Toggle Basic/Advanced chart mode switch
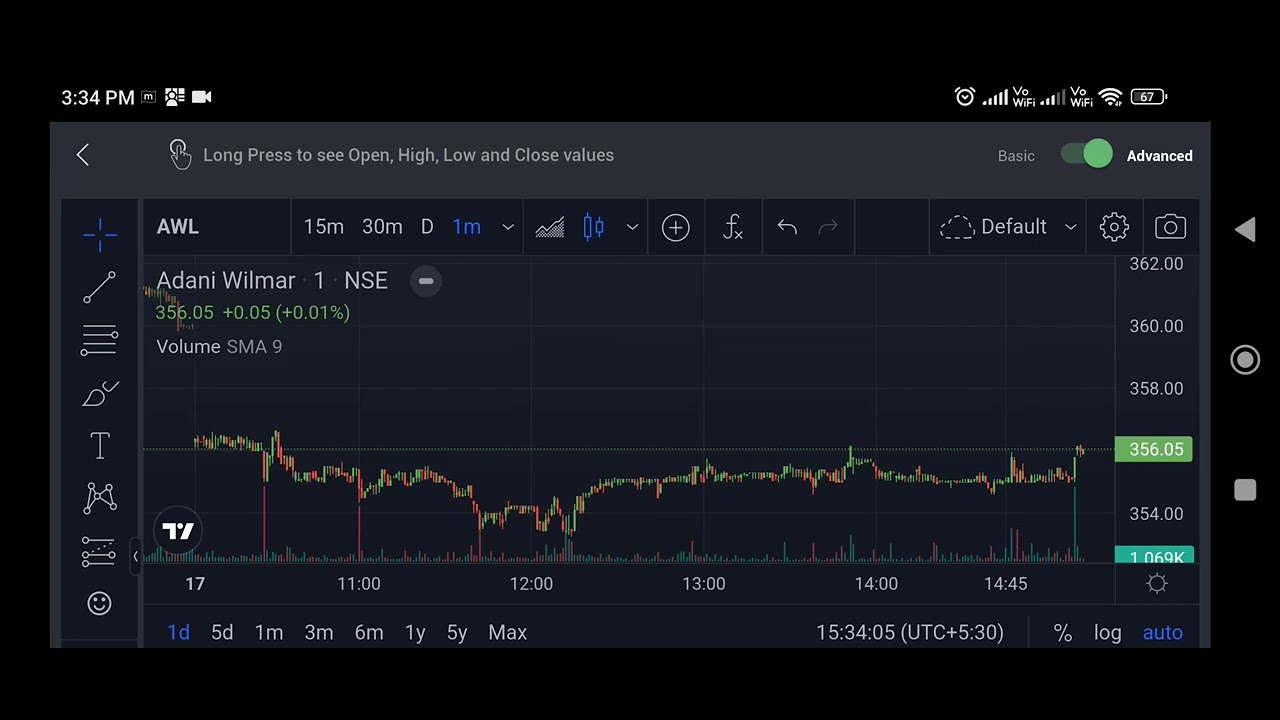 (x=1087, y=154)
